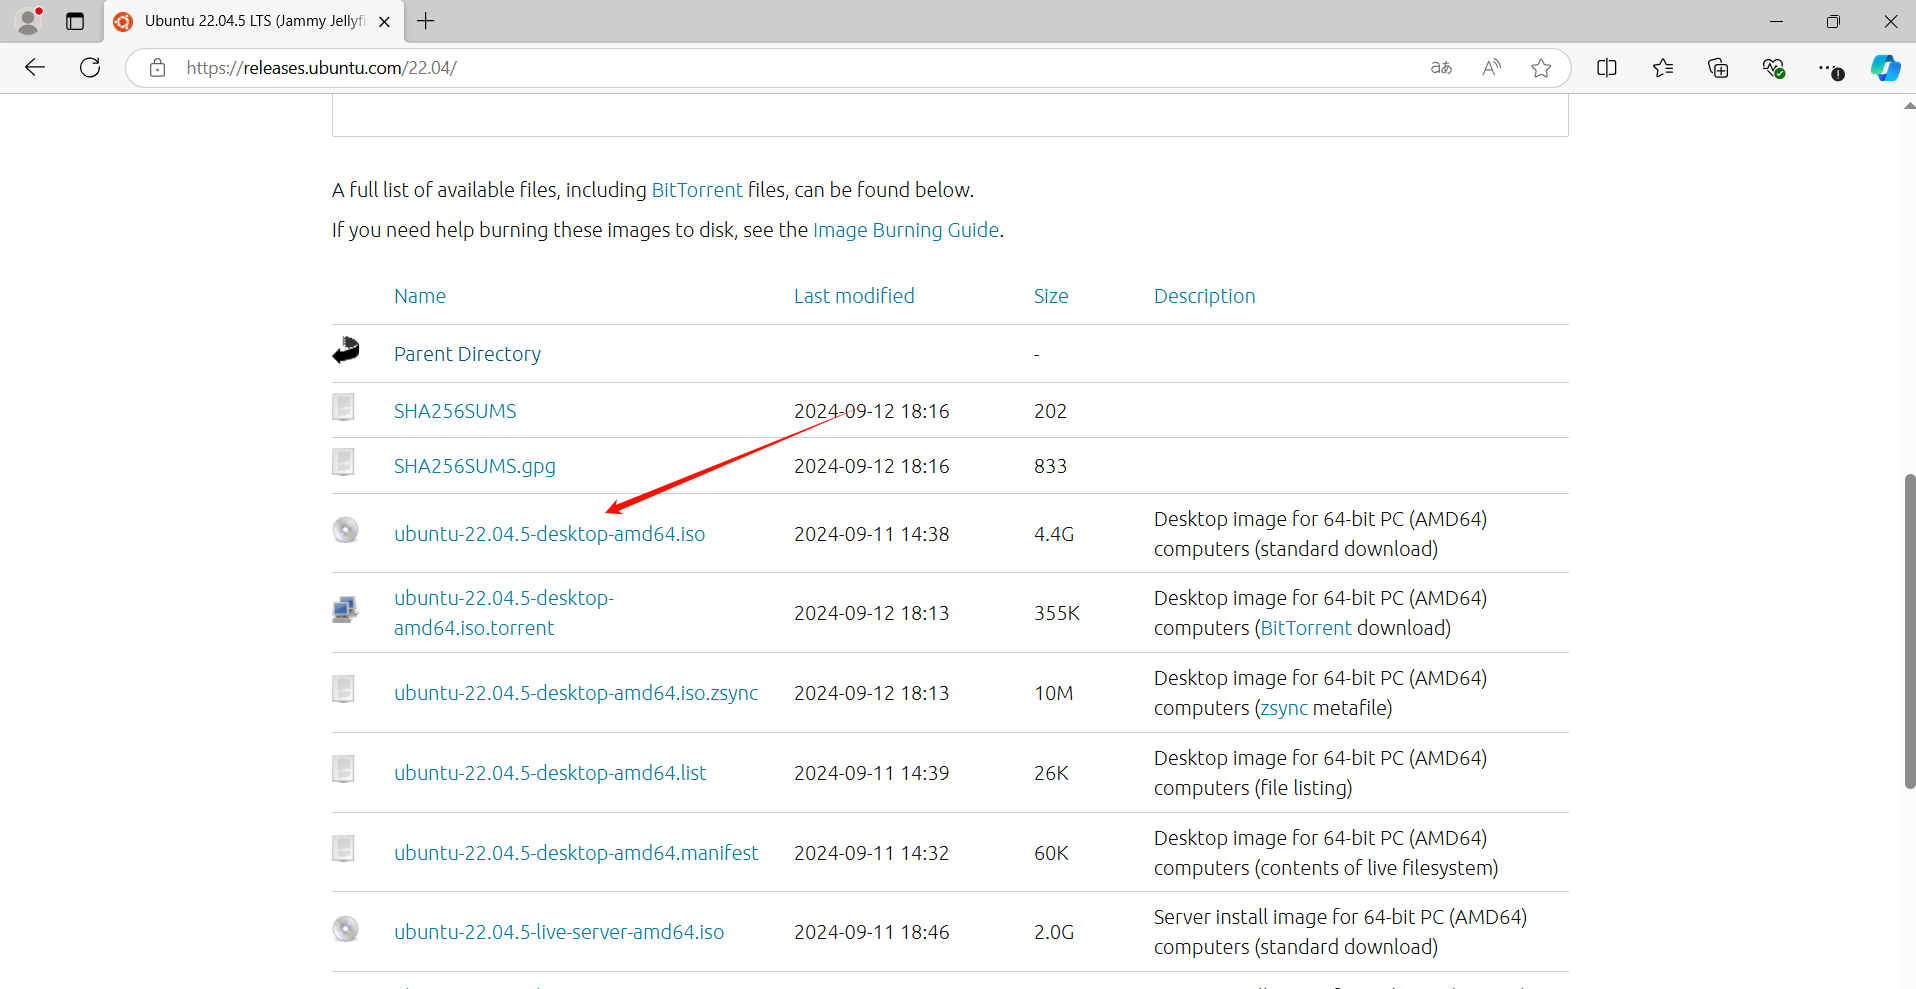This screenshot has width=1916, height=989.
Task: Open Settings and more ellipsis menu
Action: [1829, 68]
